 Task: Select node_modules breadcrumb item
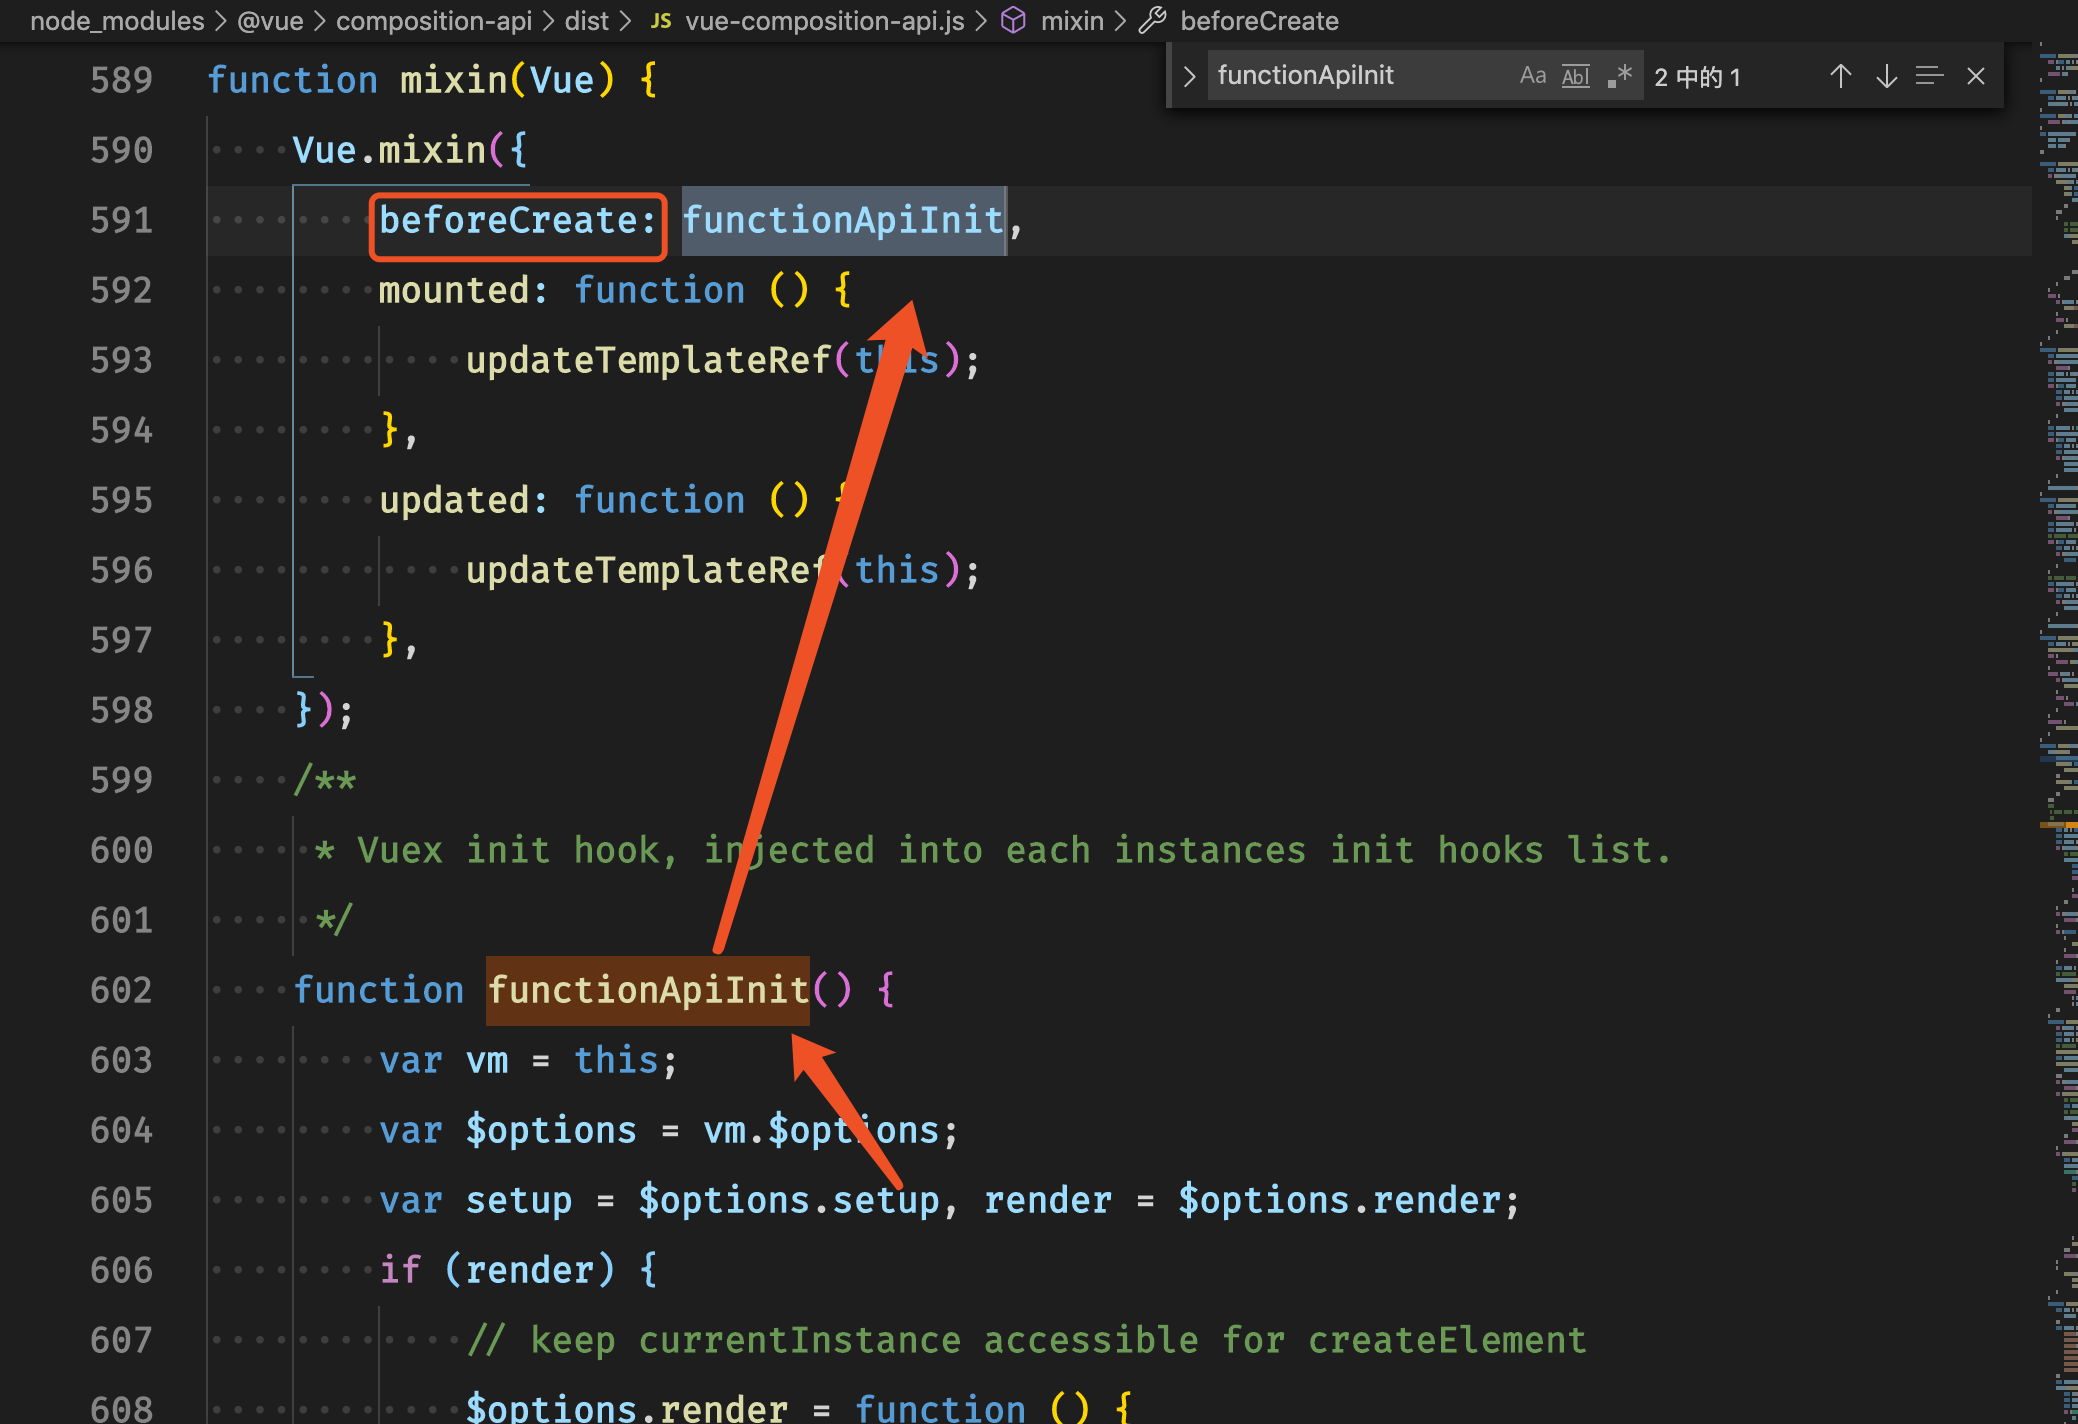[x=117, y=20]
